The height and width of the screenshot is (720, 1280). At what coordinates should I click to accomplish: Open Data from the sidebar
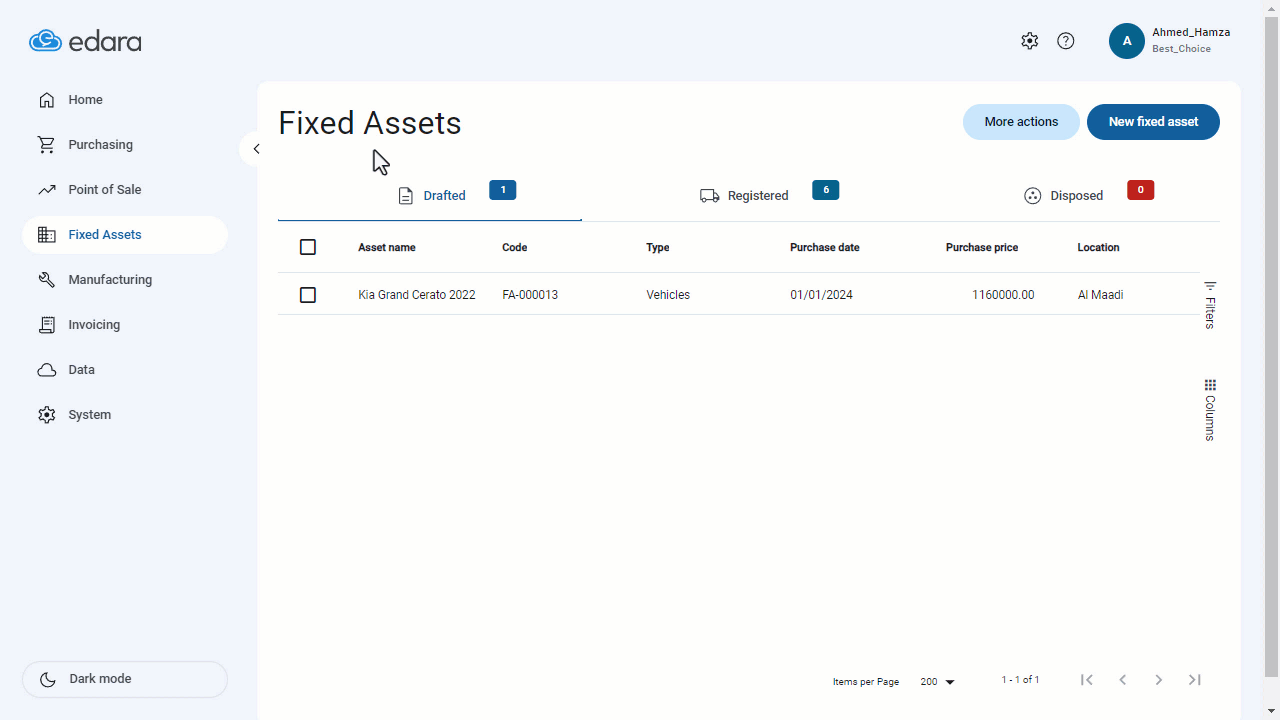point(125,370)
